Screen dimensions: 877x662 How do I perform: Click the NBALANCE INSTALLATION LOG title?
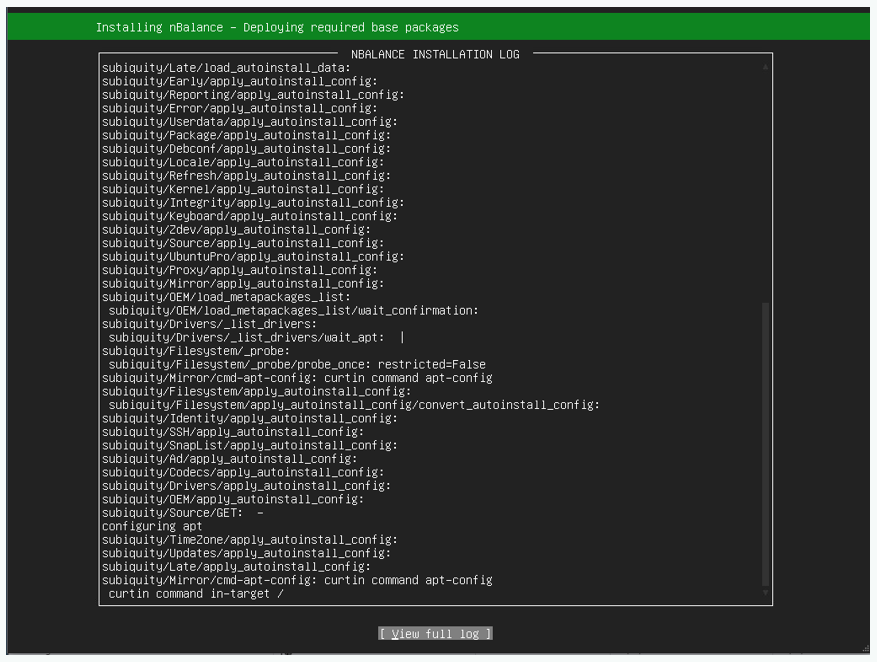tap(436, 54)
